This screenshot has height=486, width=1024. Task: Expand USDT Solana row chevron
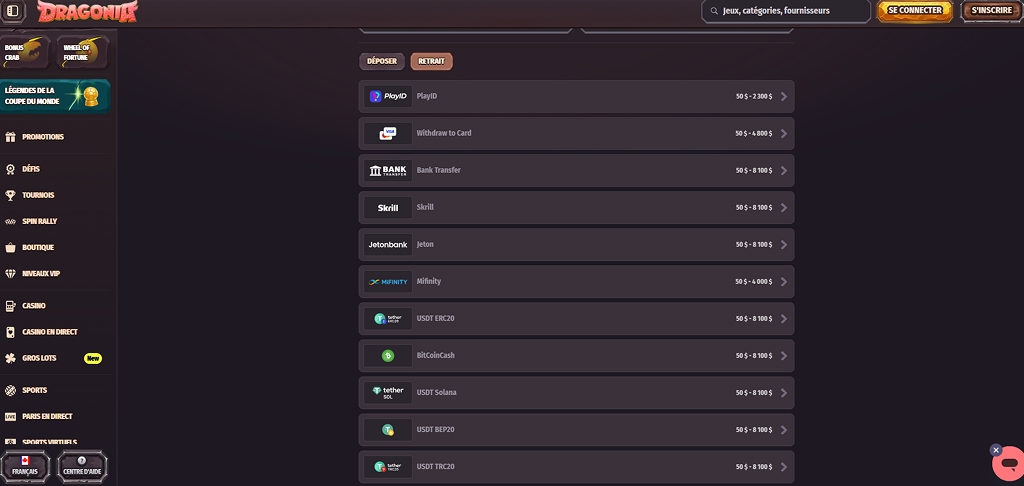click(784, 393)
